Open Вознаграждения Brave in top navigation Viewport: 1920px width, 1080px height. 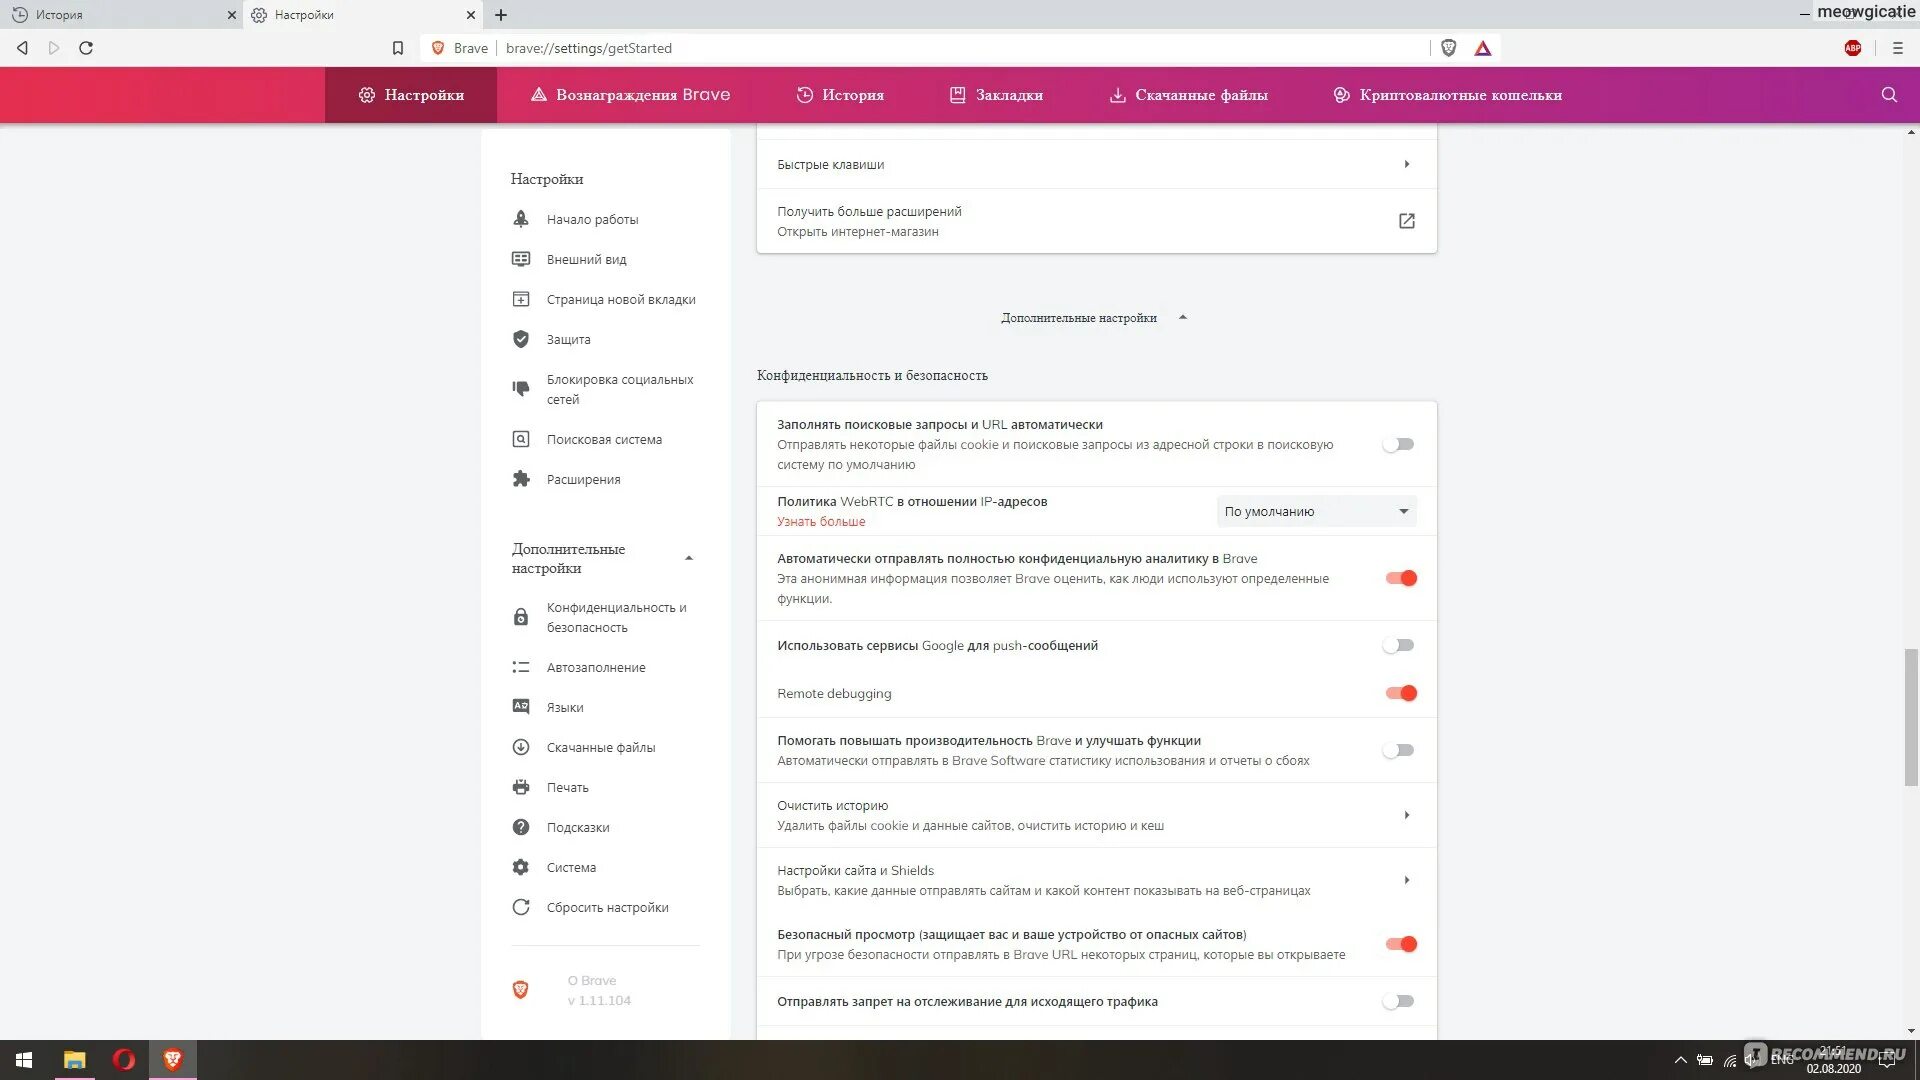[x=630, y=95]
